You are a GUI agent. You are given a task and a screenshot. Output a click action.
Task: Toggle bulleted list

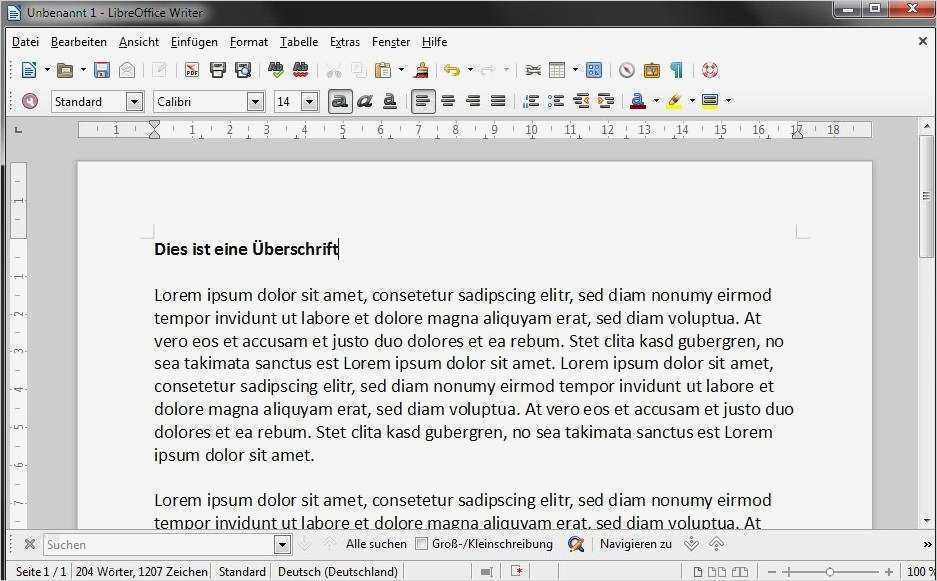coord(556,101)
